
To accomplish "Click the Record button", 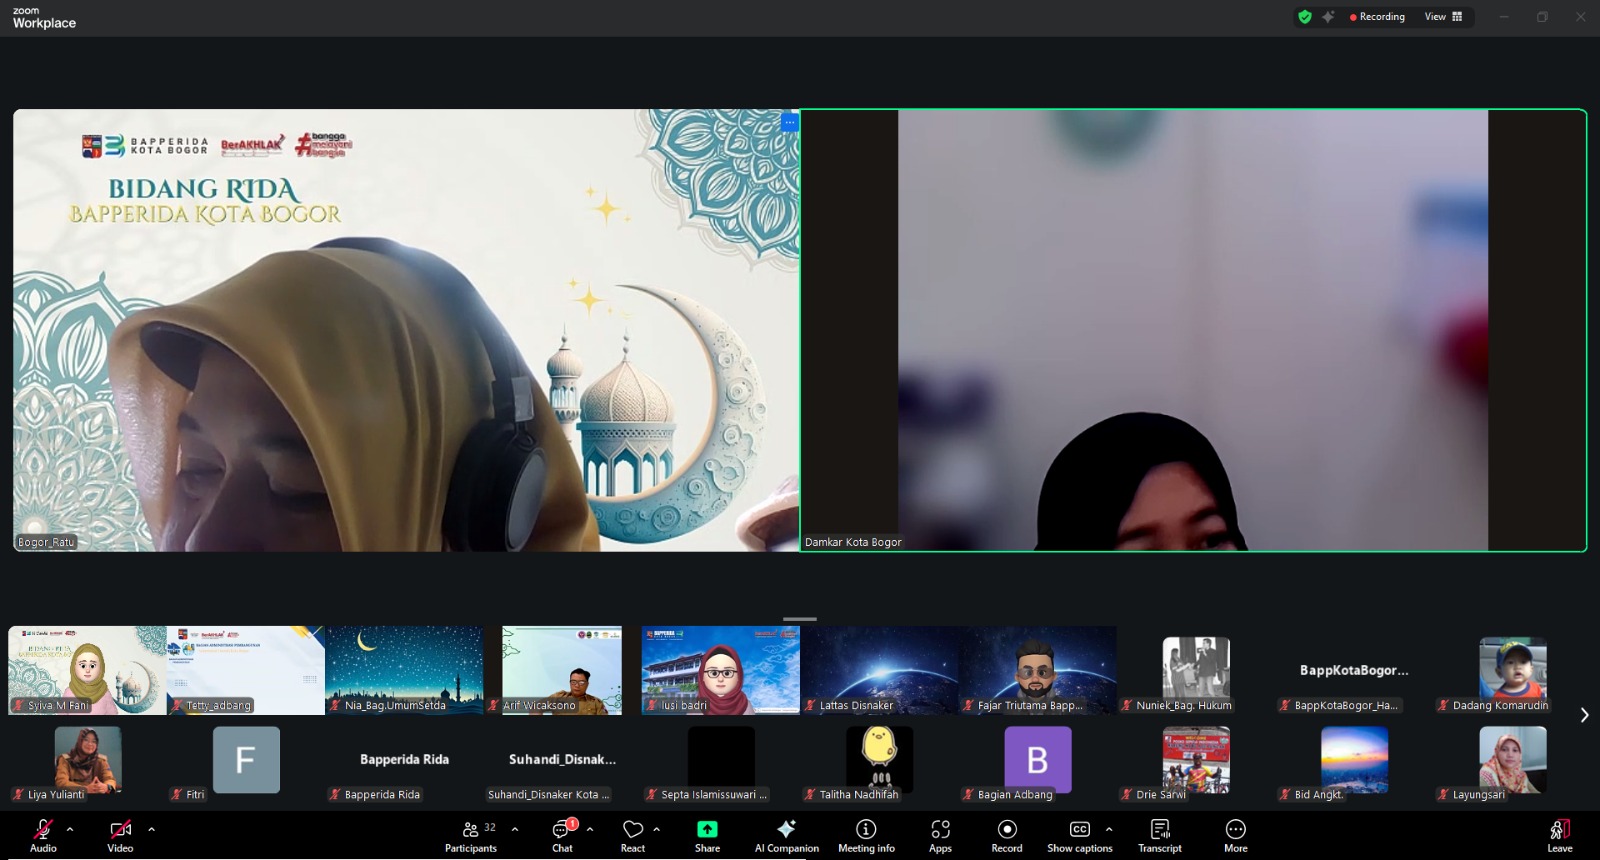I will (1007, 835).
